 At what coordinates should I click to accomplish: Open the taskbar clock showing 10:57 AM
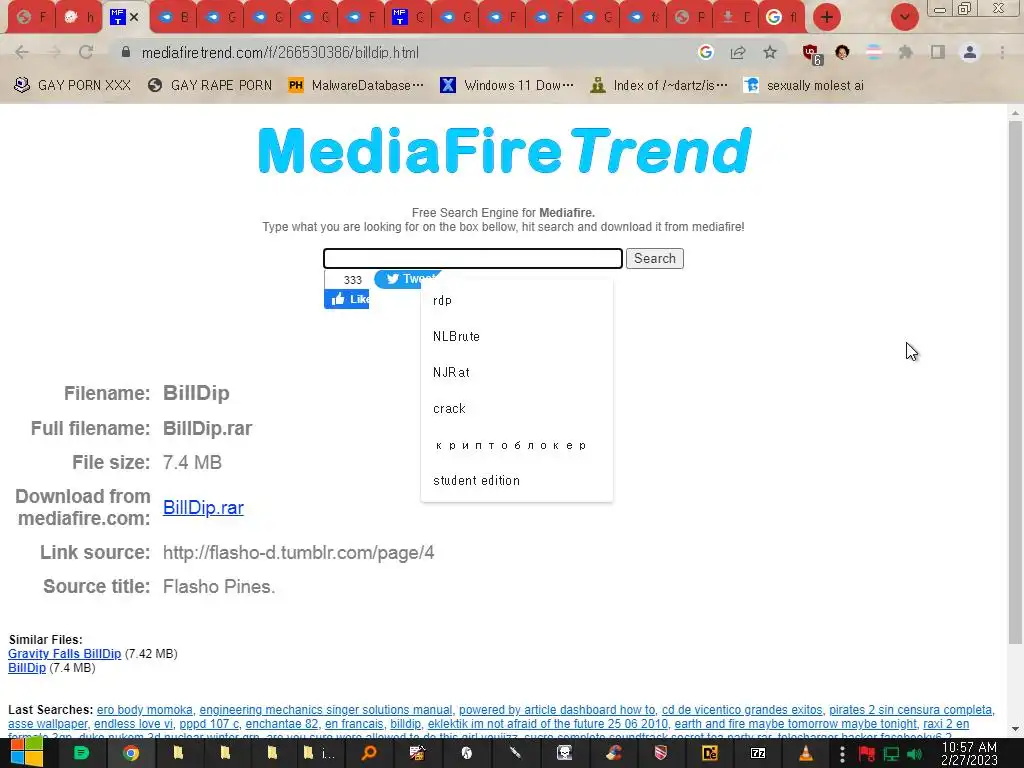pyautogui.click(x=969, y=754)
